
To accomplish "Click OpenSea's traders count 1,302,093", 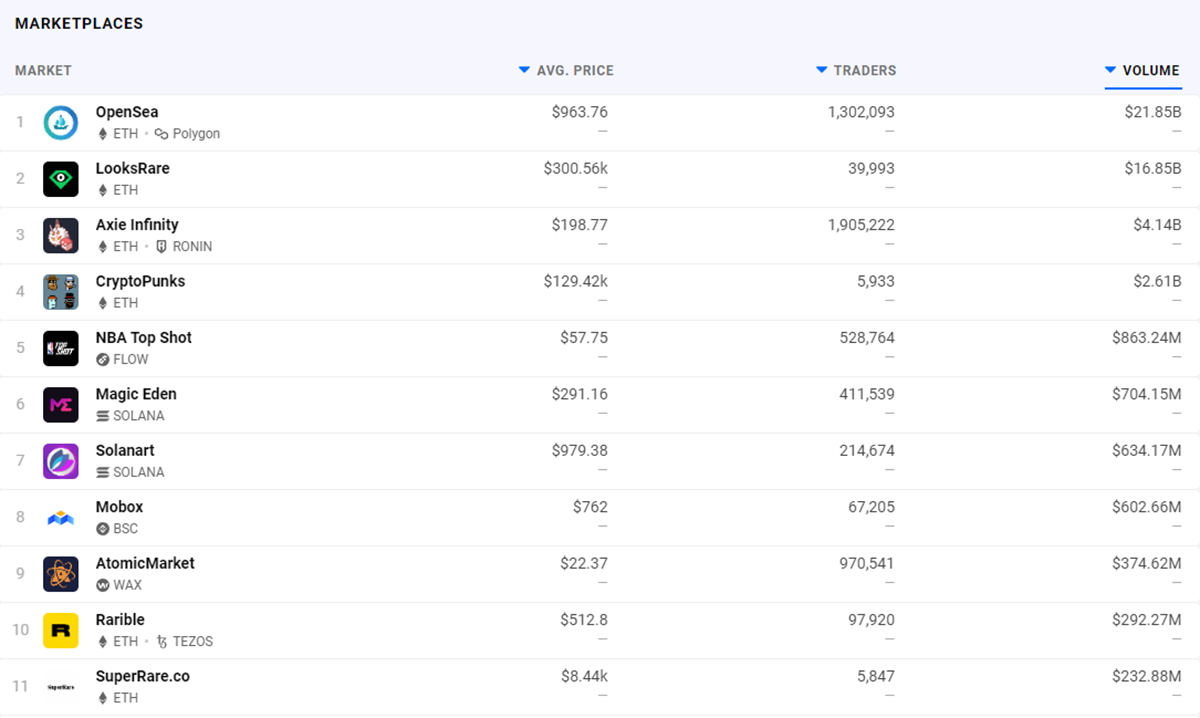I will 861,112.
